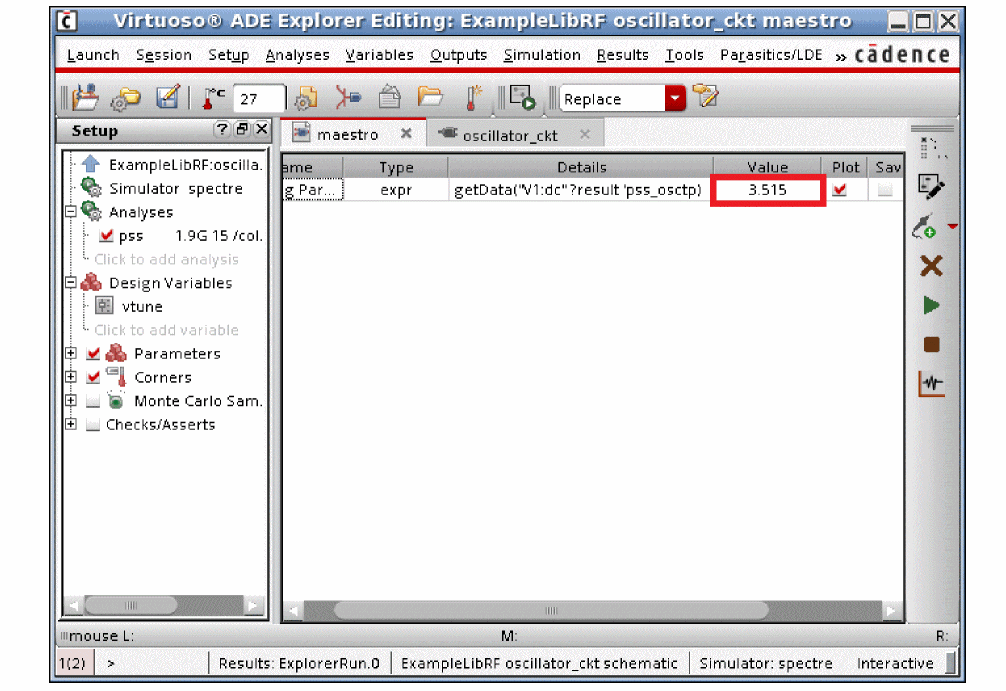Screen dimensions: 1006x691
Task: Click the run simulation with green arrow icon
Action: click(522, 98)
